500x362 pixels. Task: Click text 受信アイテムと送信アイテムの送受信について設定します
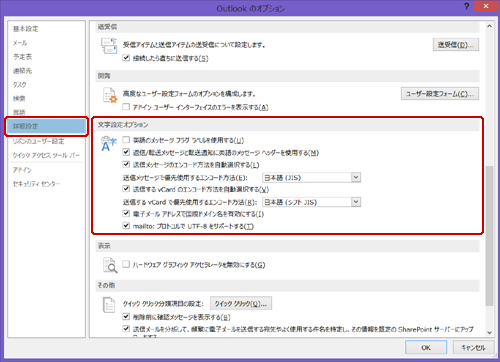[194, 45]
